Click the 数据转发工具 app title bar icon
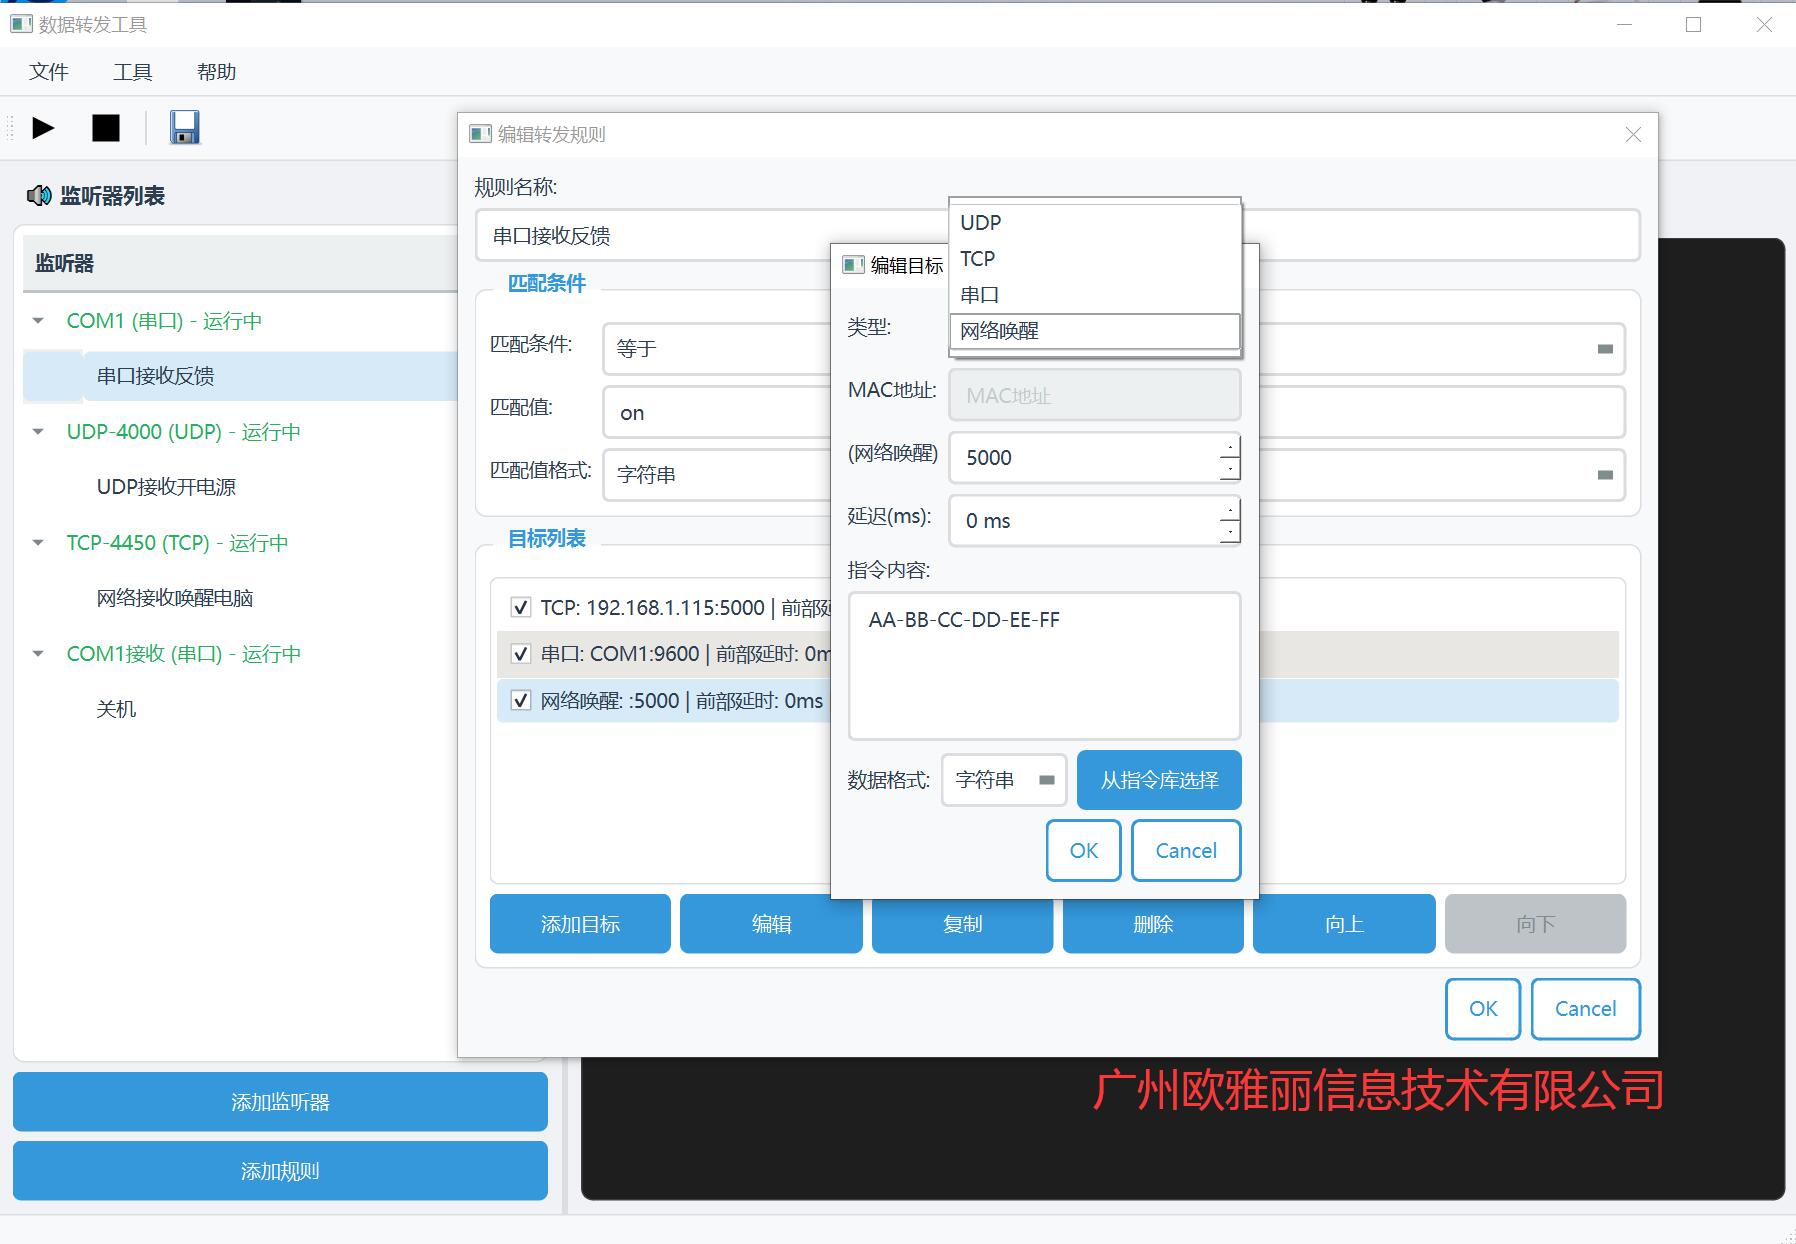This screenshot has width=1796, height=1244. [x=21, y=24]
